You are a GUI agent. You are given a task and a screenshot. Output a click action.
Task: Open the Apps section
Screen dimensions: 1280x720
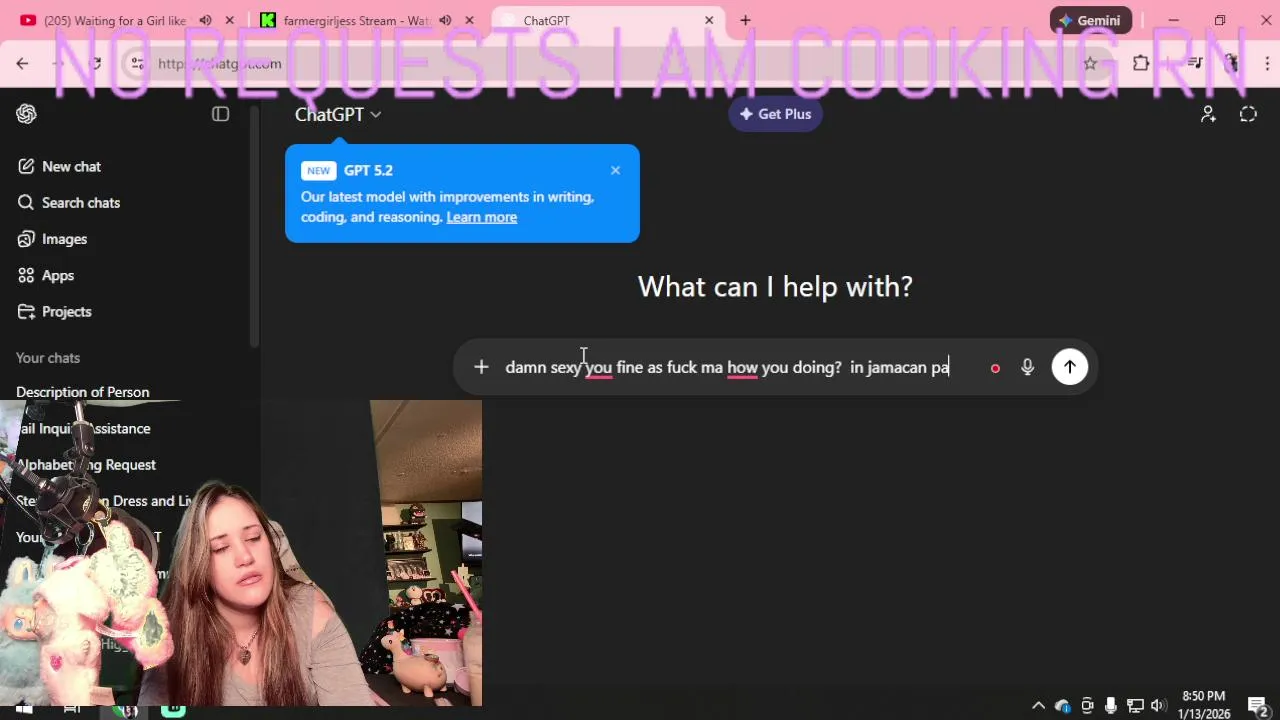click(x=46, y=275)
